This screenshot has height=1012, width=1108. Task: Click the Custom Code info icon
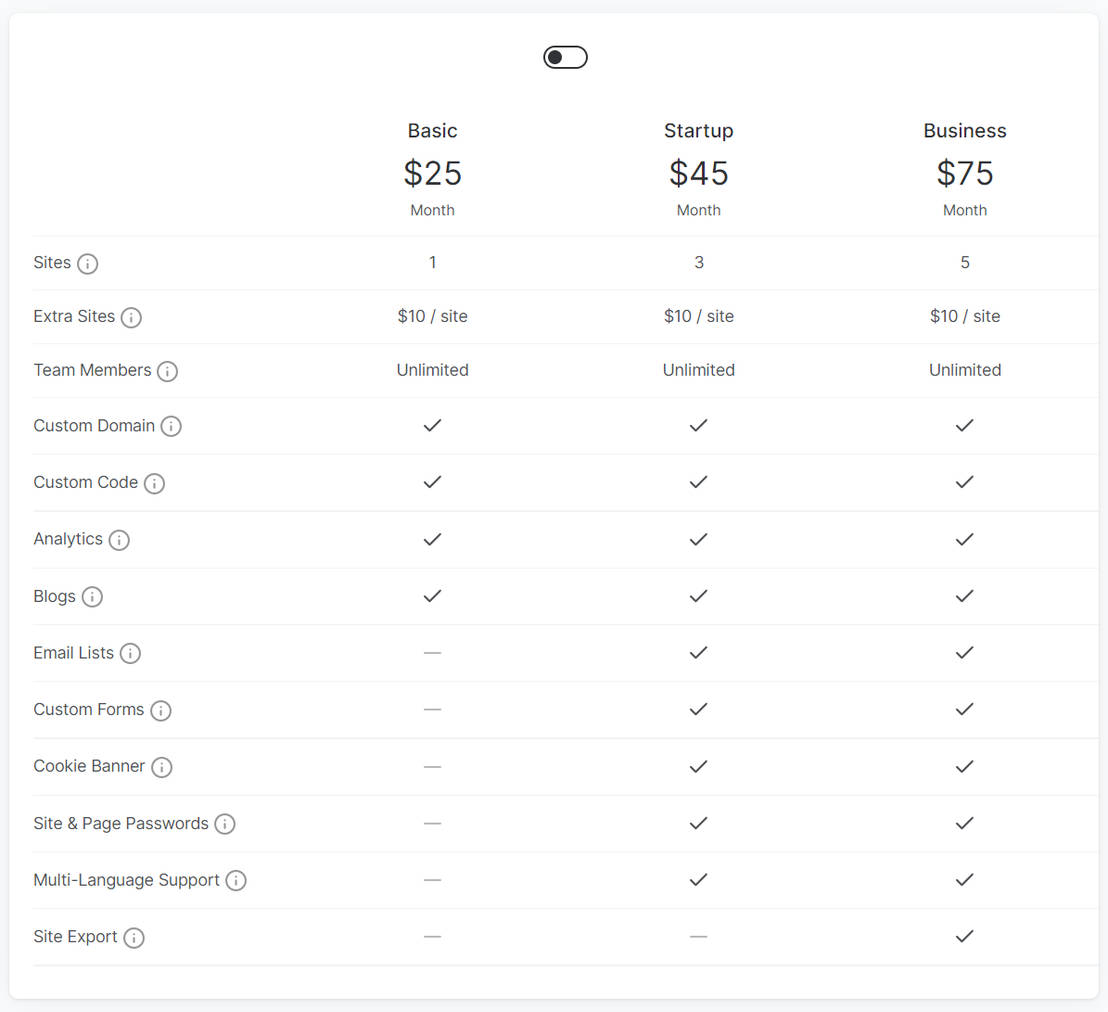(155, 483)
